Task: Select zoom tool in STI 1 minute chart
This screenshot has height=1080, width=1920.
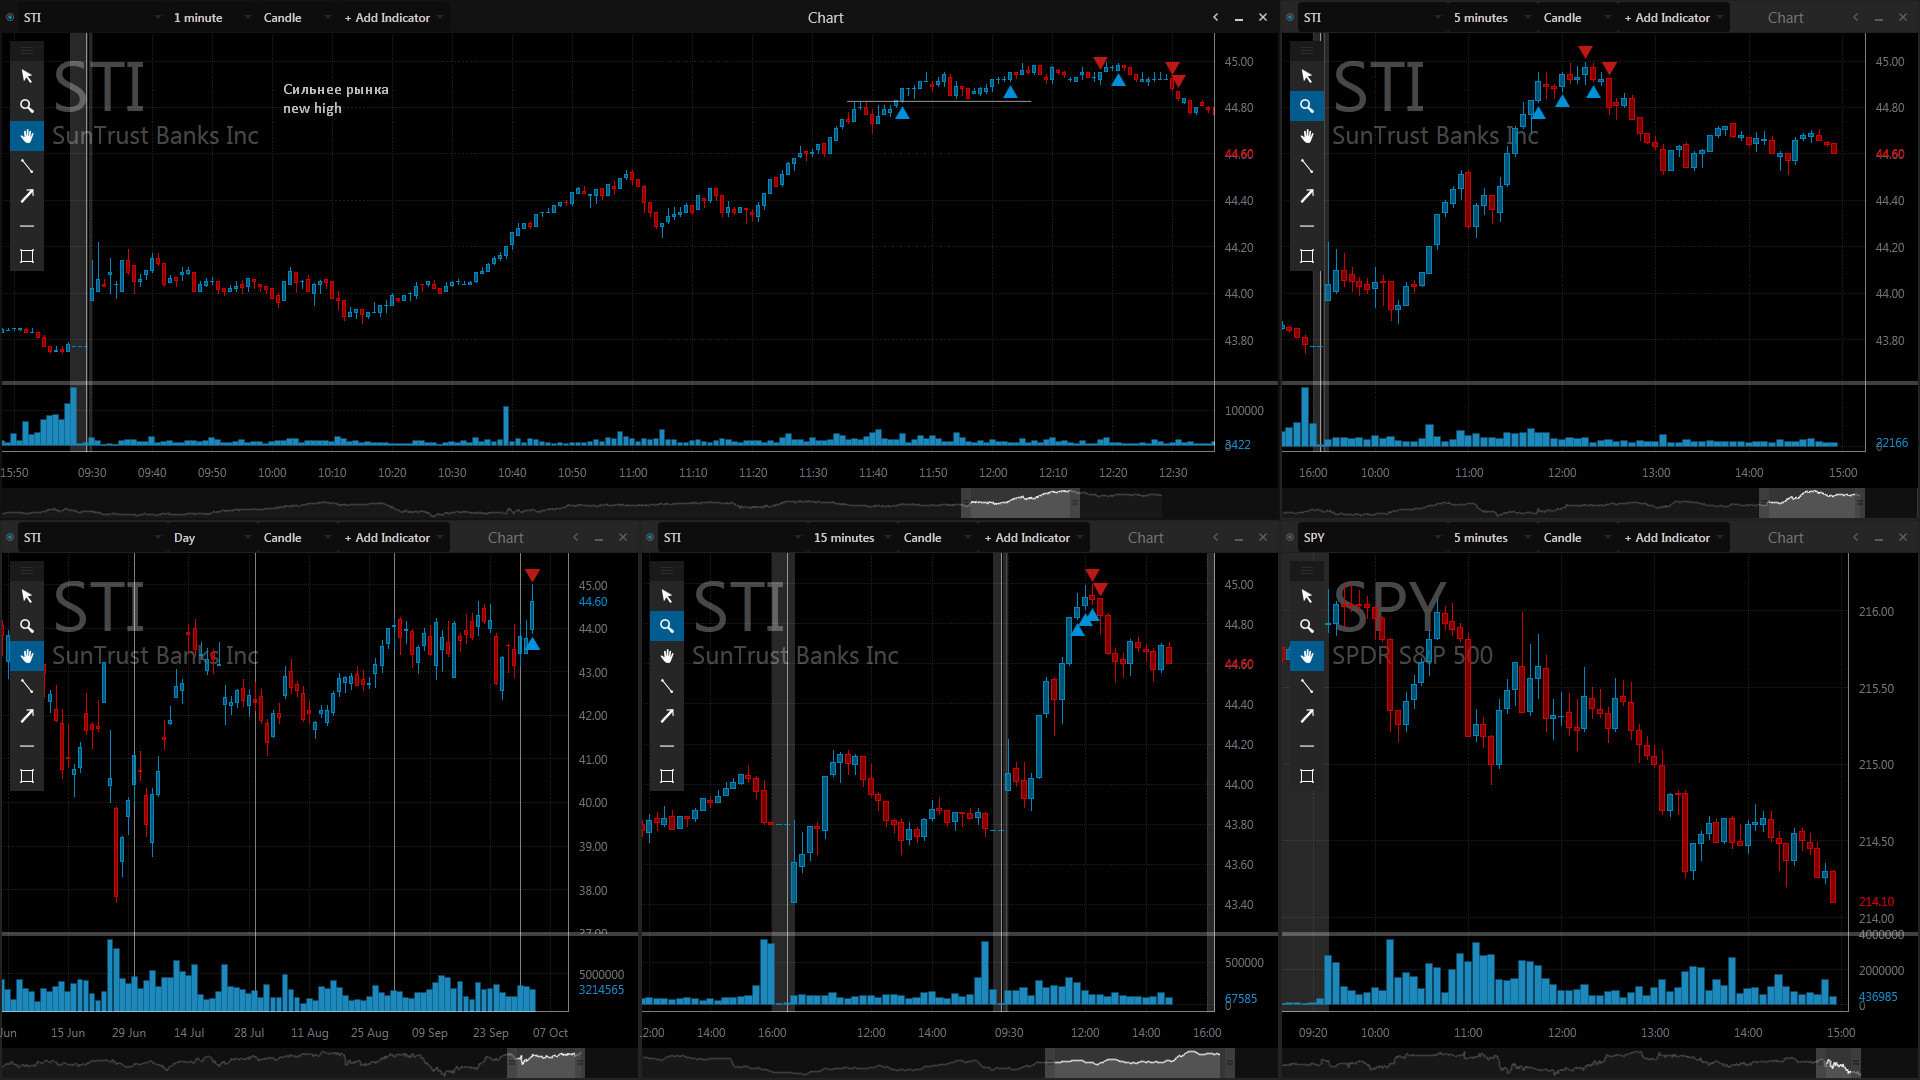Action: tap(27, 106)
